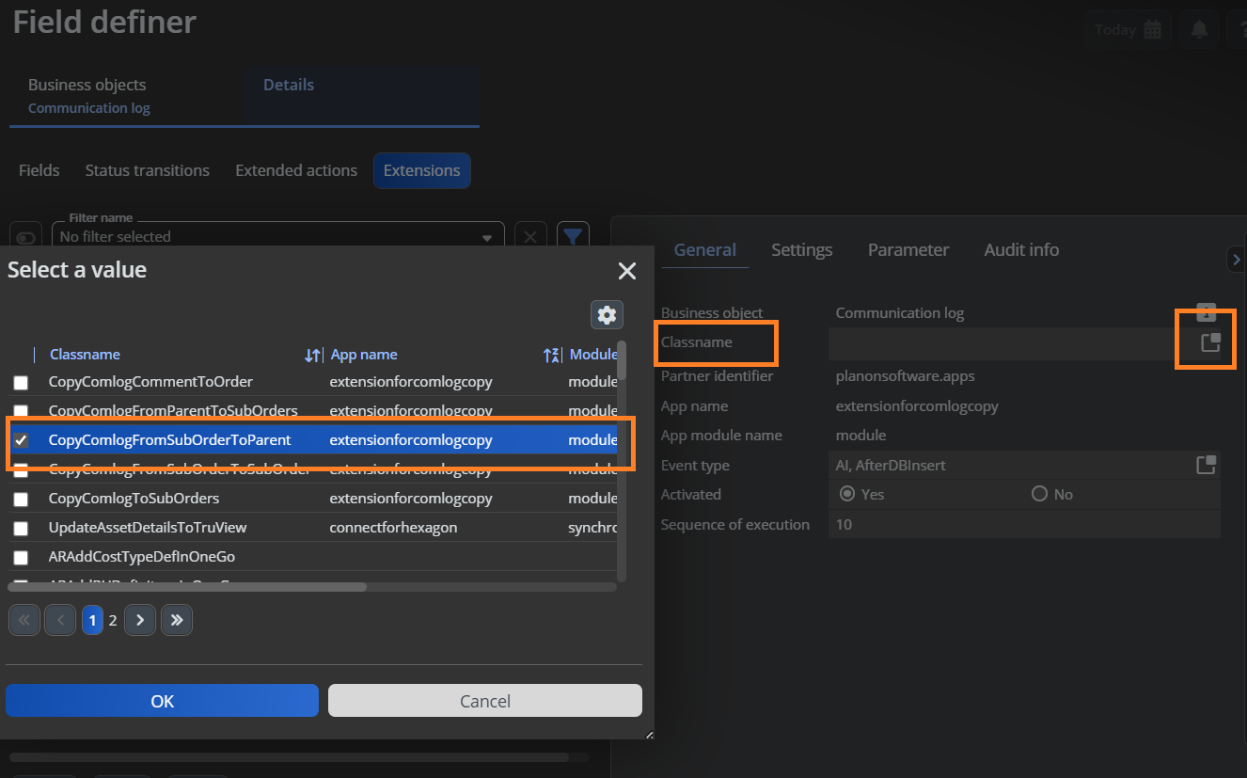Open the Details top tab

[362, 96]
